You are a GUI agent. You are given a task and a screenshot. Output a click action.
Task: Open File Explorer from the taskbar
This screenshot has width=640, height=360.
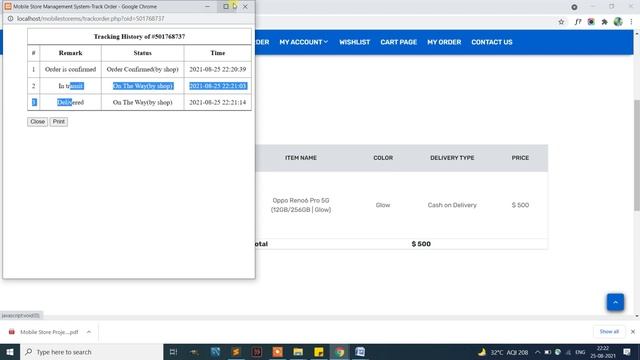tap(298, 352)
